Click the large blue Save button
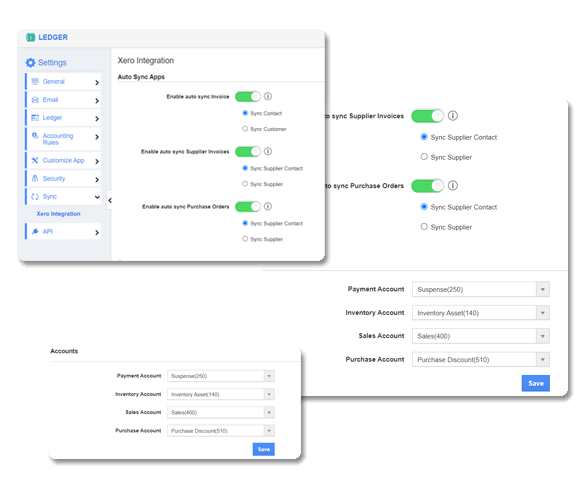Viewport: 580px width, 480px height. (x=536, y=383)
